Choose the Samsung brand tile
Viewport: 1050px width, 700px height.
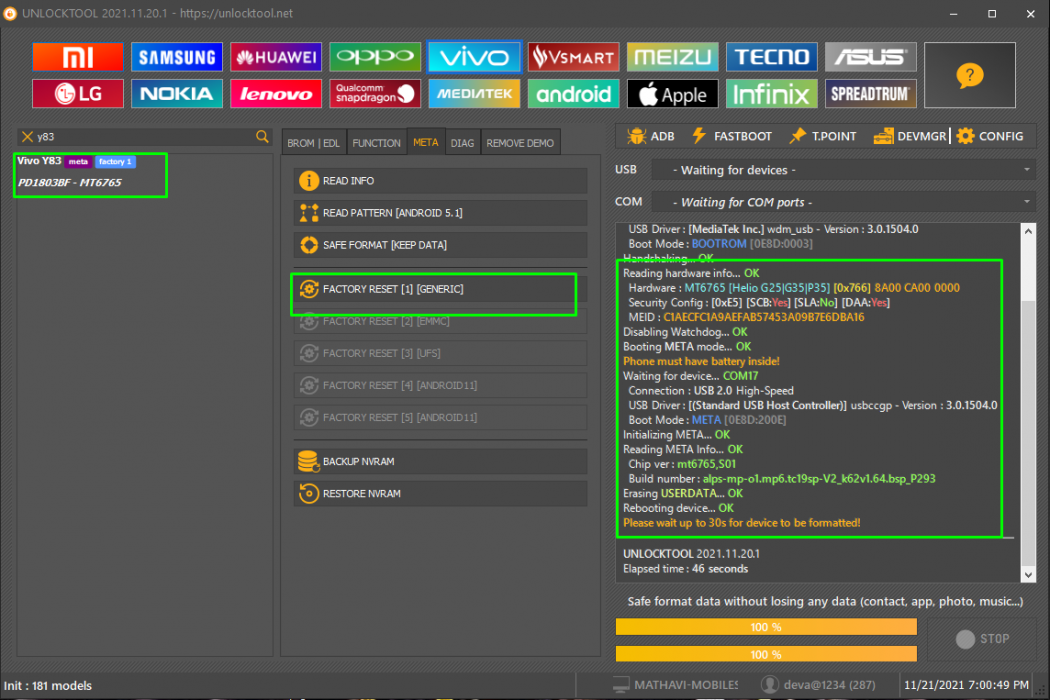coord(177,57)
